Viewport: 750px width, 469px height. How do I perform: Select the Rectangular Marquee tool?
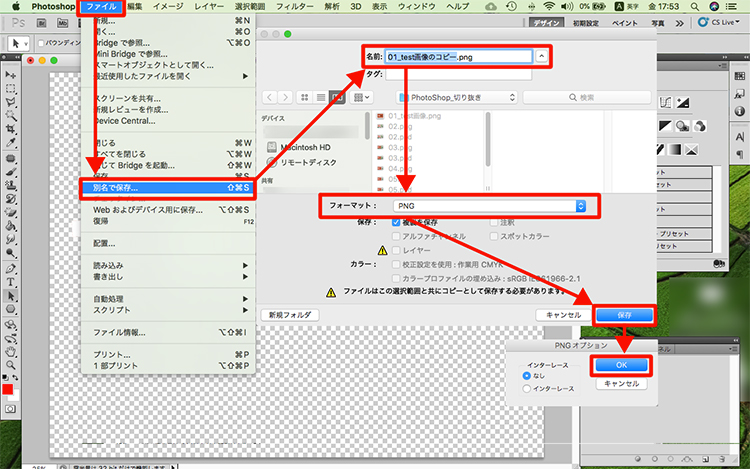click(x=11, y=89)
